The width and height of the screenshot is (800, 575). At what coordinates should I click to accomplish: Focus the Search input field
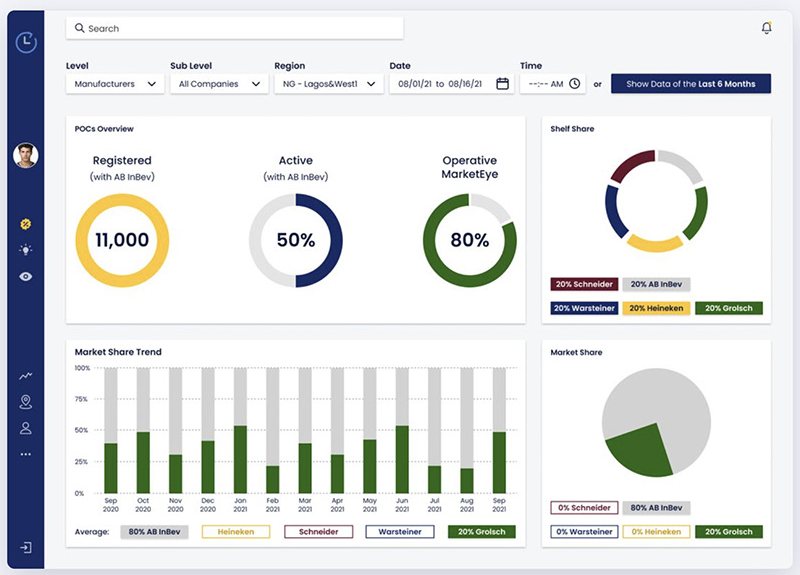tap(235, 28)
